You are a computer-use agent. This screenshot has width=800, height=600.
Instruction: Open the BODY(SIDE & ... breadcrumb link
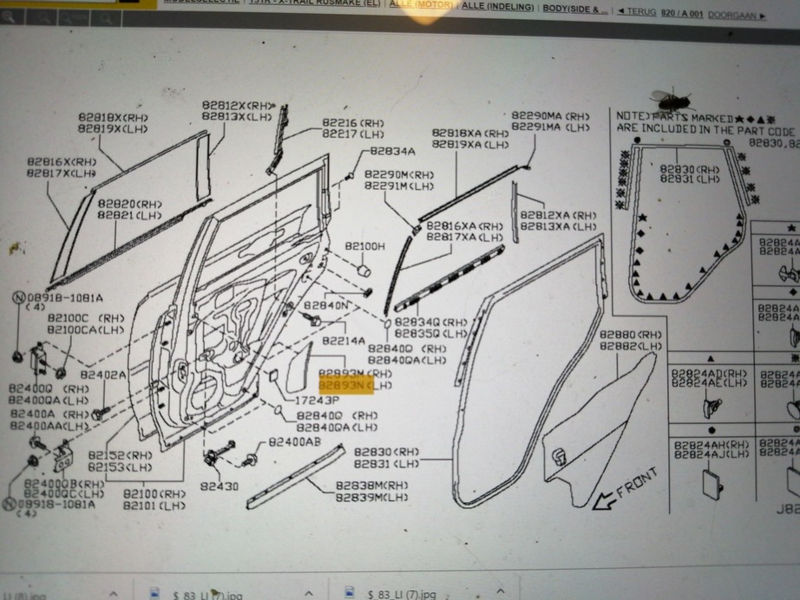tap(575, 9)
